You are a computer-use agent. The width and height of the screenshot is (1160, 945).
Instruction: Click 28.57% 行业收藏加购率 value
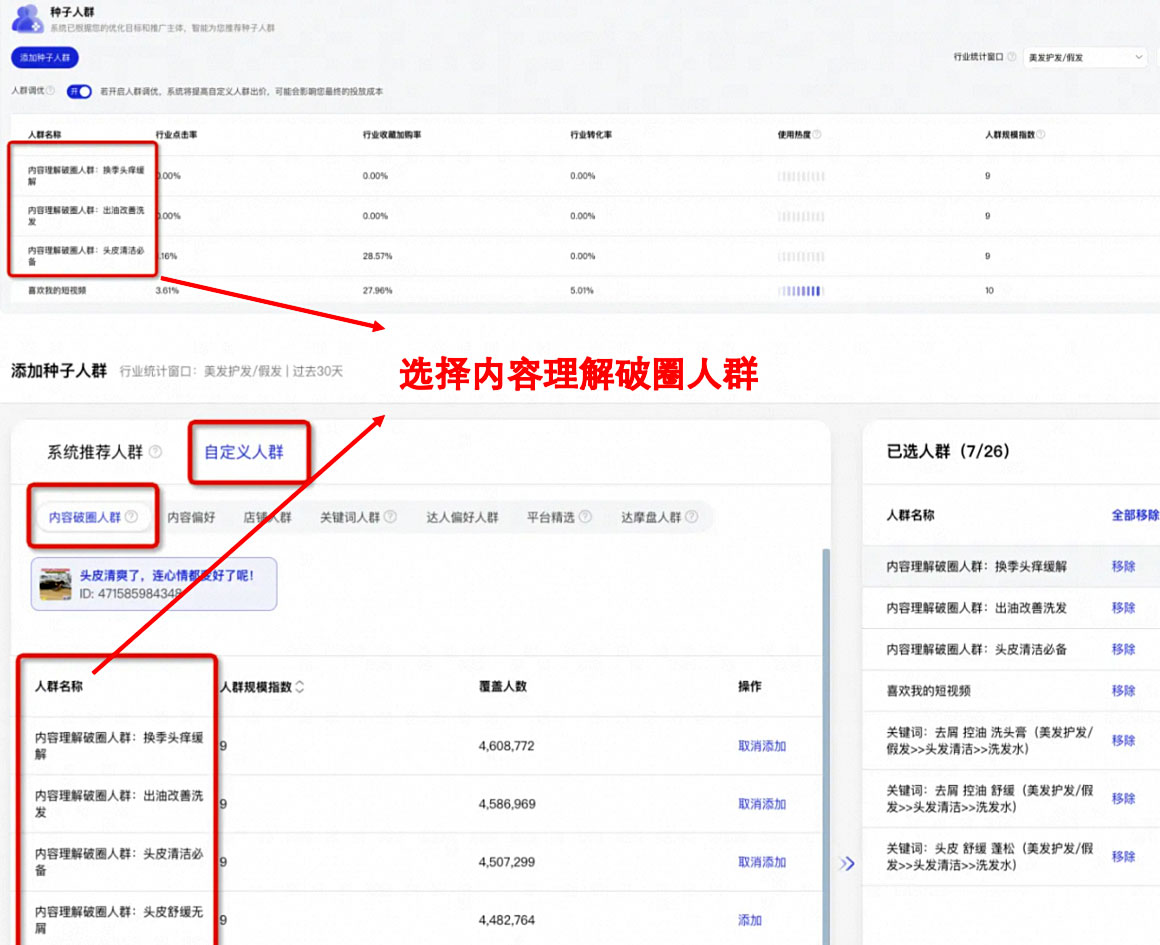[x=377, y=256]
